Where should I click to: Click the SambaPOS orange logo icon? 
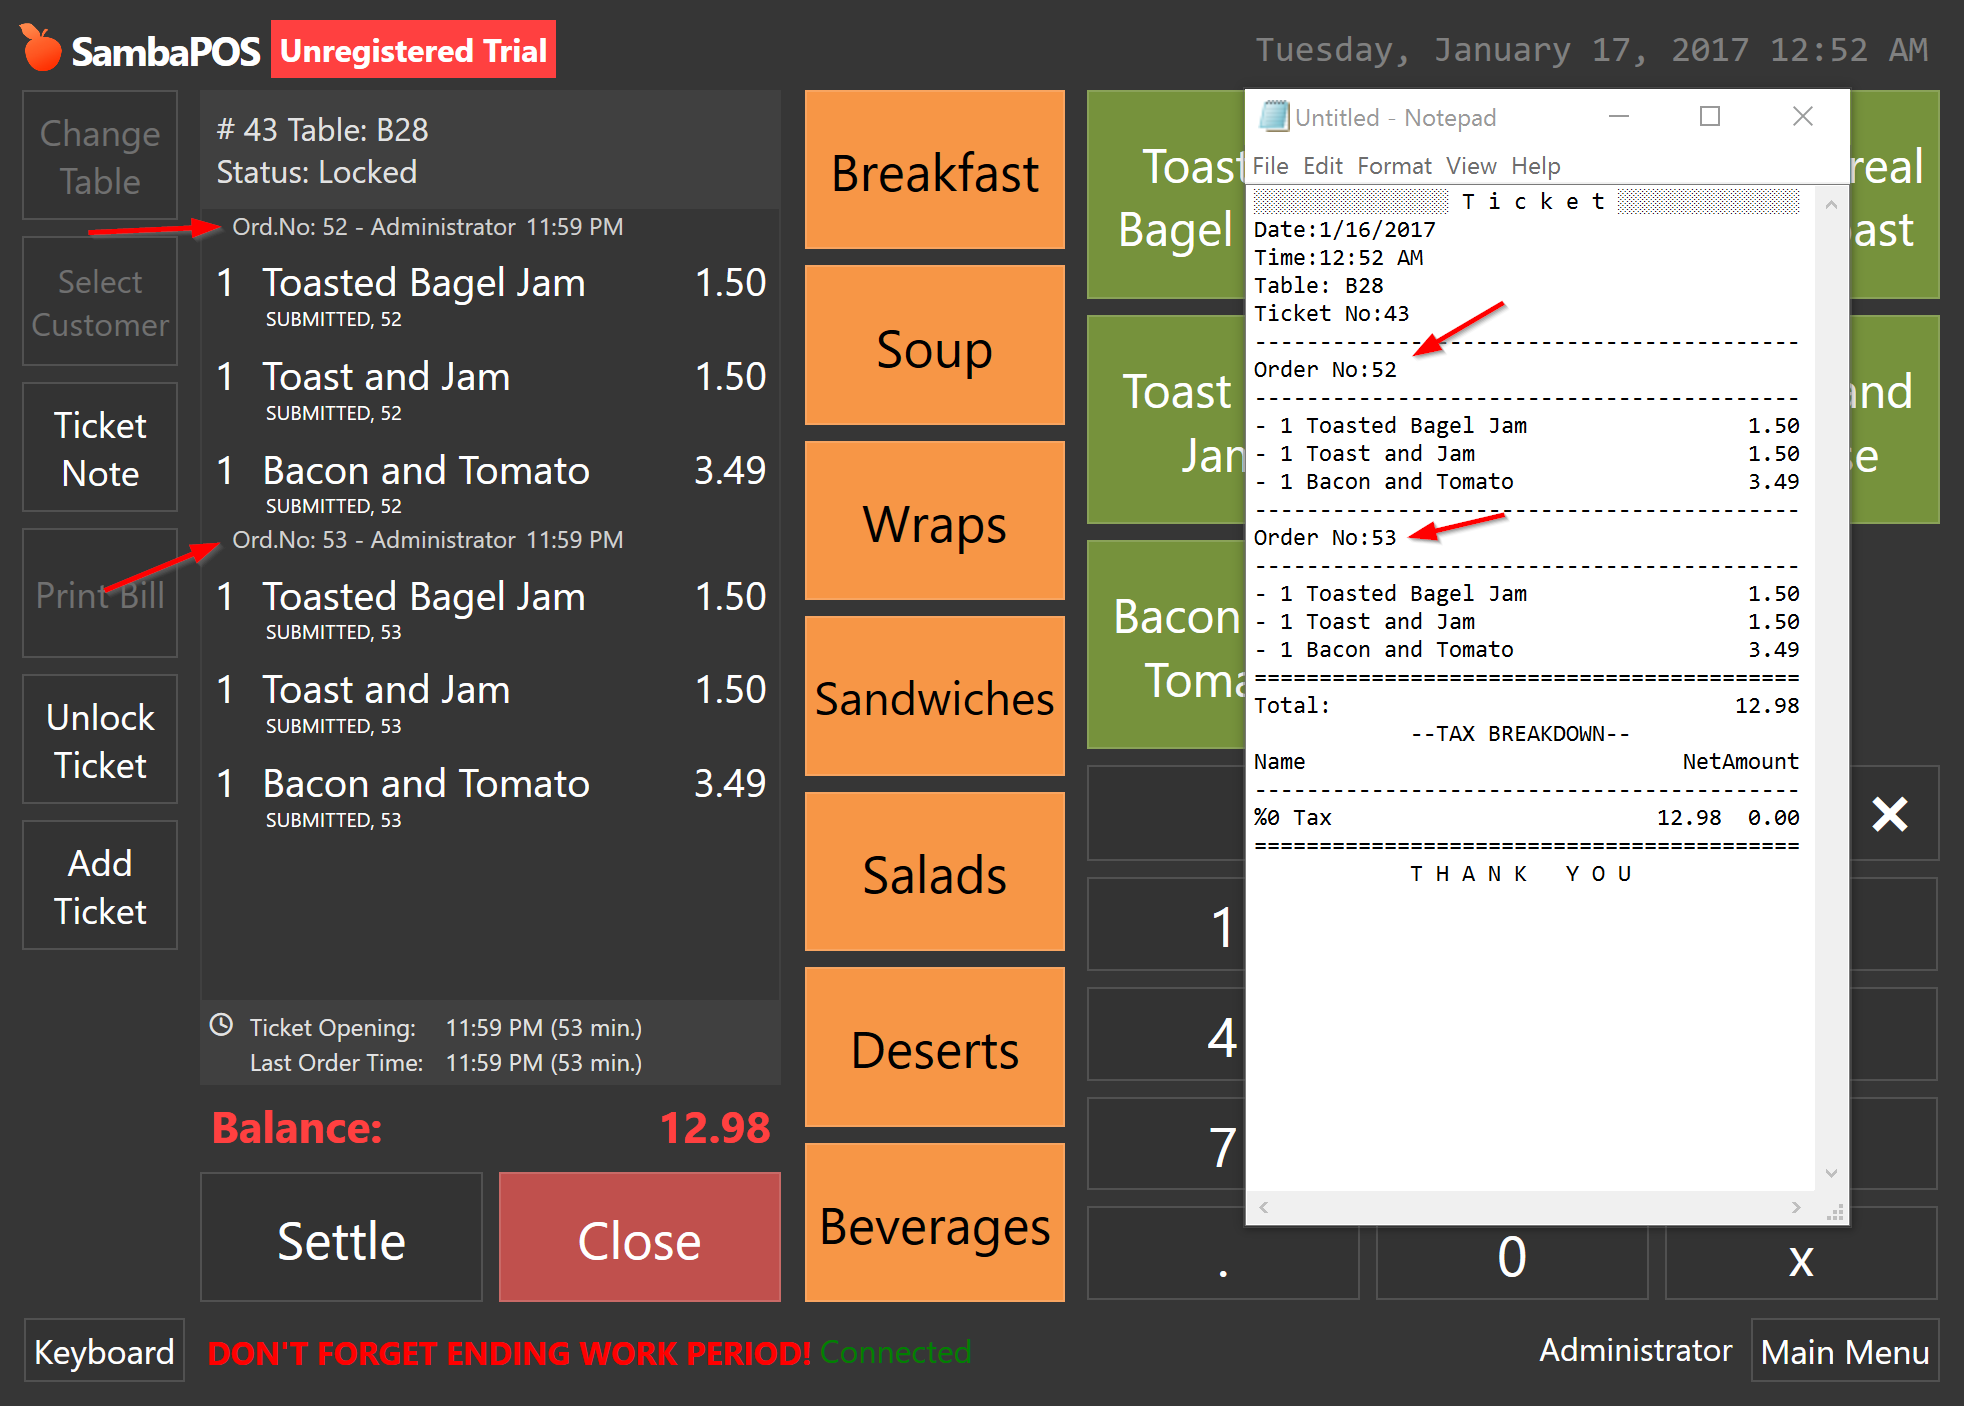(42, 48)
